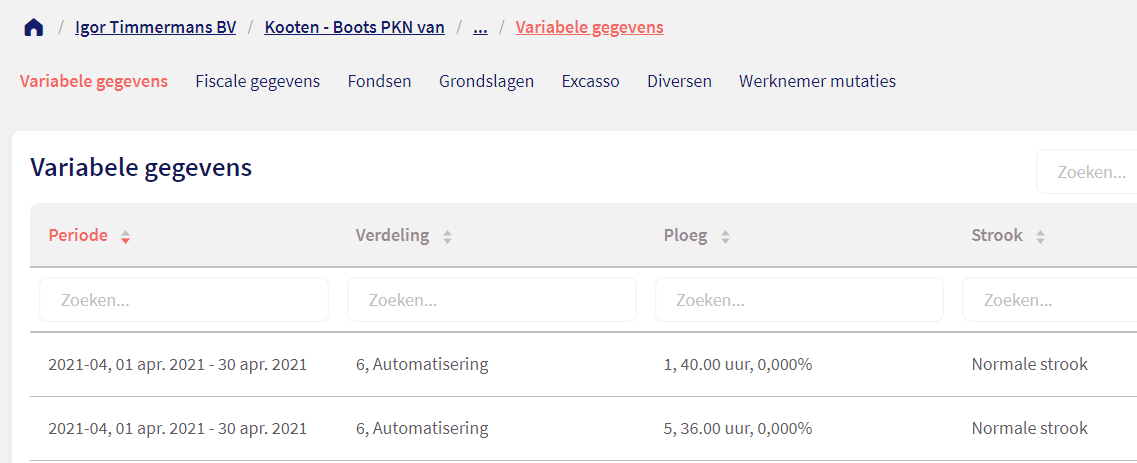Image resolution: width=1137 pixels, height=463 pixels.
Task: Open Igor Timmermans BV breadcrumb link
Action: click(155, 28)
